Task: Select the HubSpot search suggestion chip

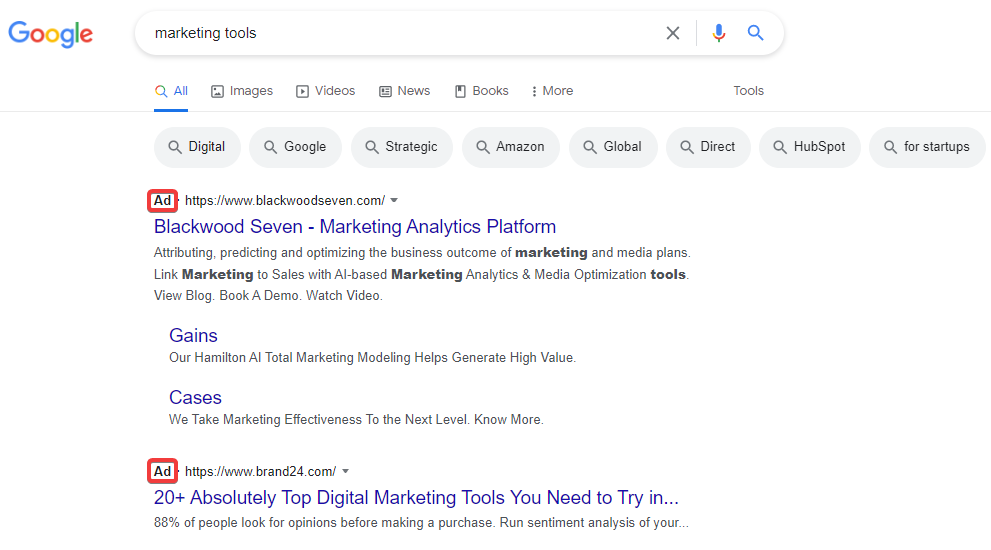Action: (x=808, y=147)
